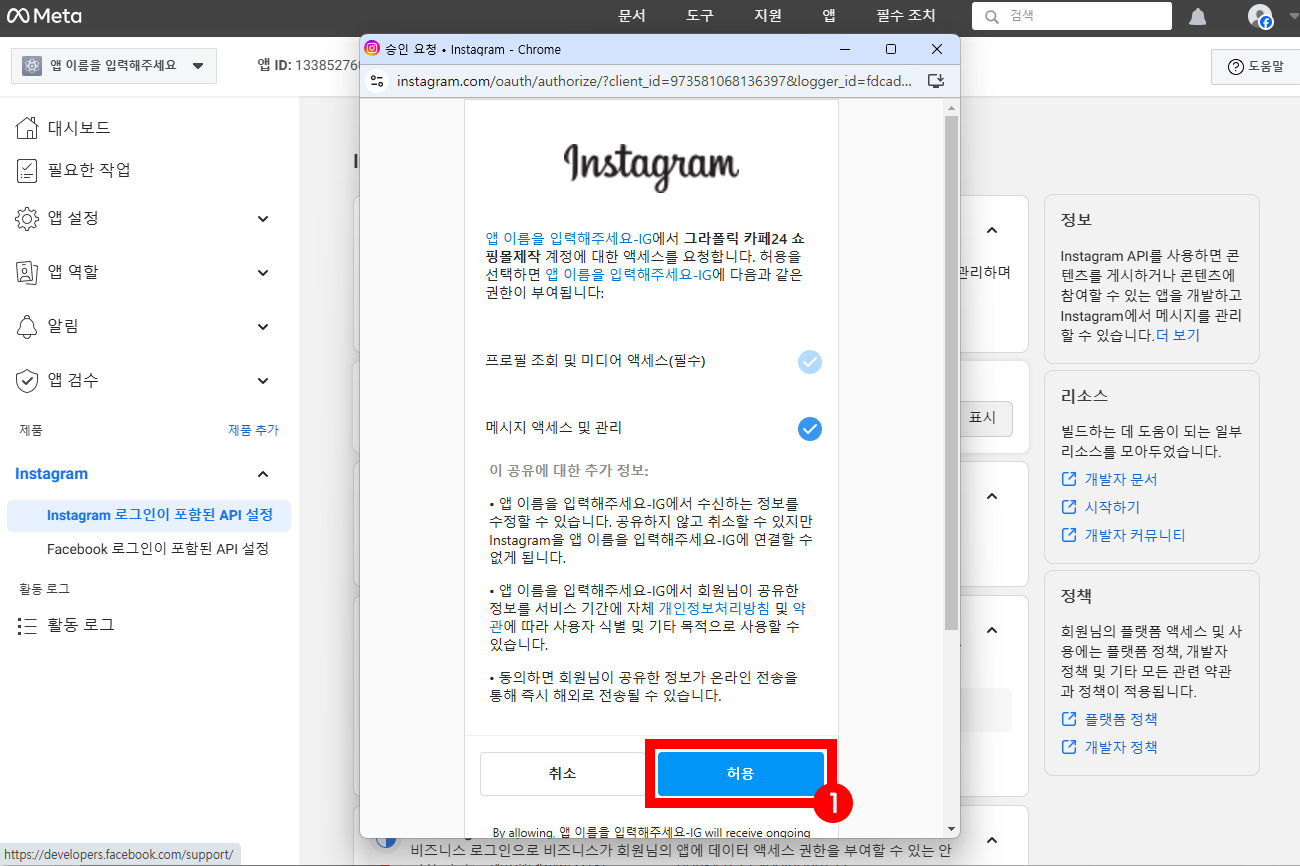1300x866 pixels.
Task: Open the 지원 menu
Action: (x=768, y=16)
